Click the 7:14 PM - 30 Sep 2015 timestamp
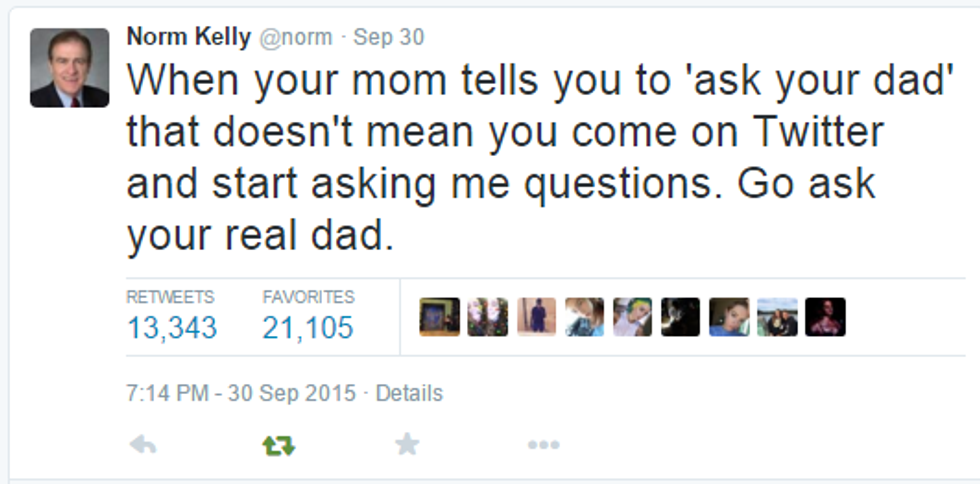980x484 pixels. (x=241, y=393)
